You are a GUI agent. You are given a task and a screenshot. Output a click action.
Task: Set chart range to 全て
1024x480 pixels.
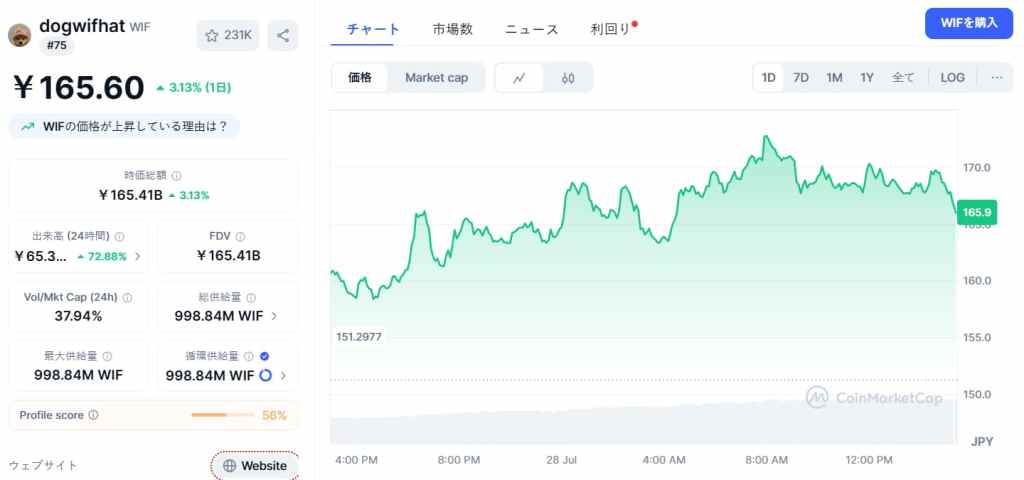(x=903, y=78)
